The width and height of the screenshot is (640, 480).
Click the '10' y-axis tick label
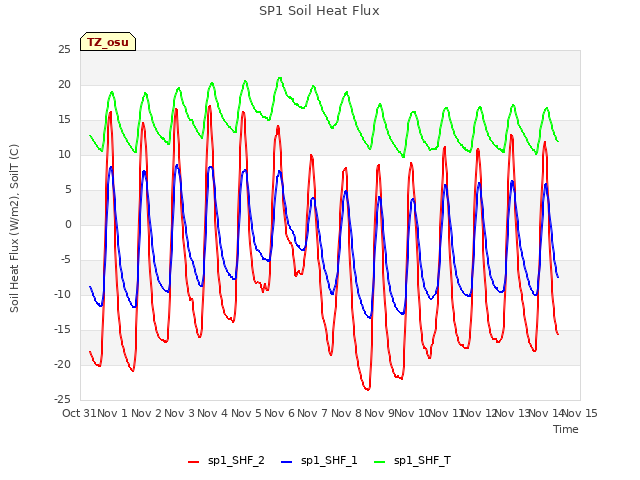click(64, 155)
